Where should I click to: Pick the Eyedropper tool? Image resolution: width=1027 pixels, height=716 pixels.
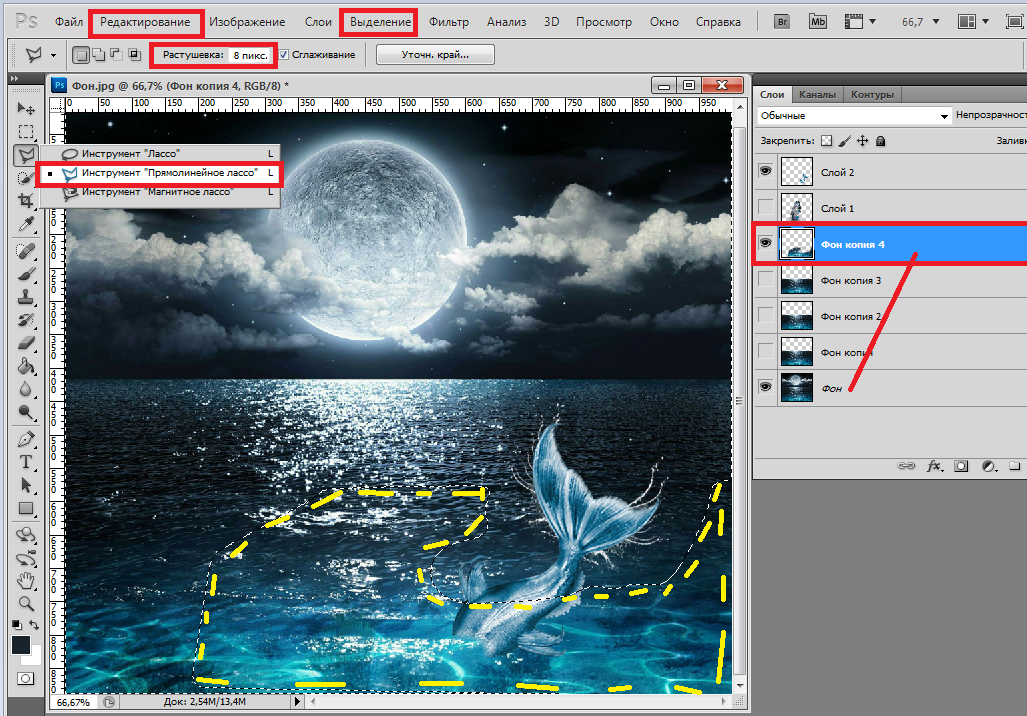[x=26, y=224]
